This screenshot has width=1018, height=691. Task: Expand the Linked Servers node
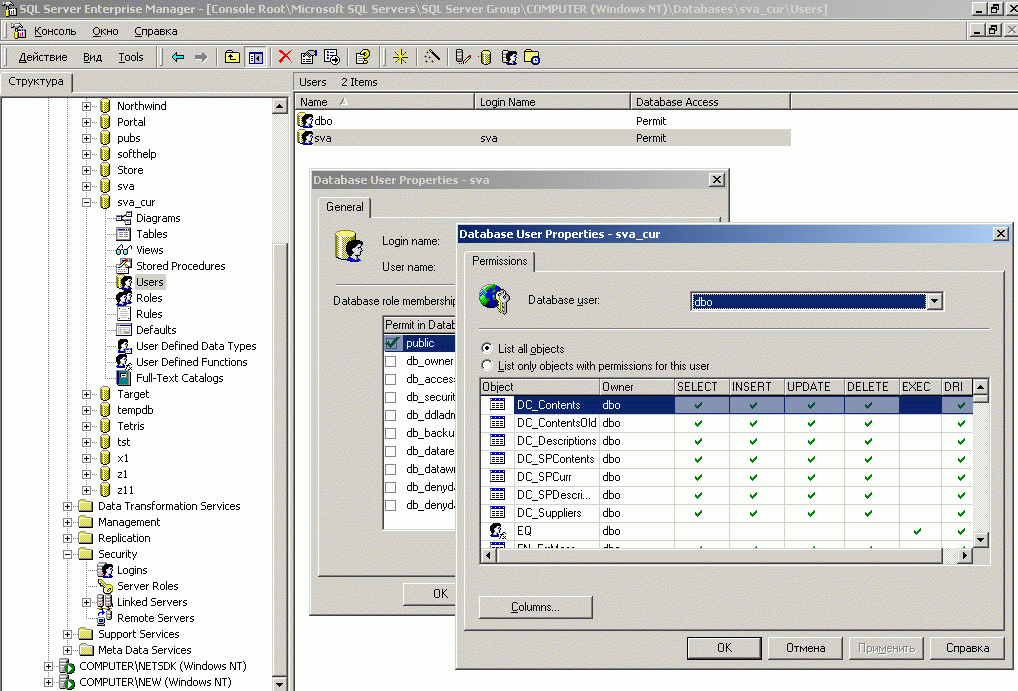(86, 603)
